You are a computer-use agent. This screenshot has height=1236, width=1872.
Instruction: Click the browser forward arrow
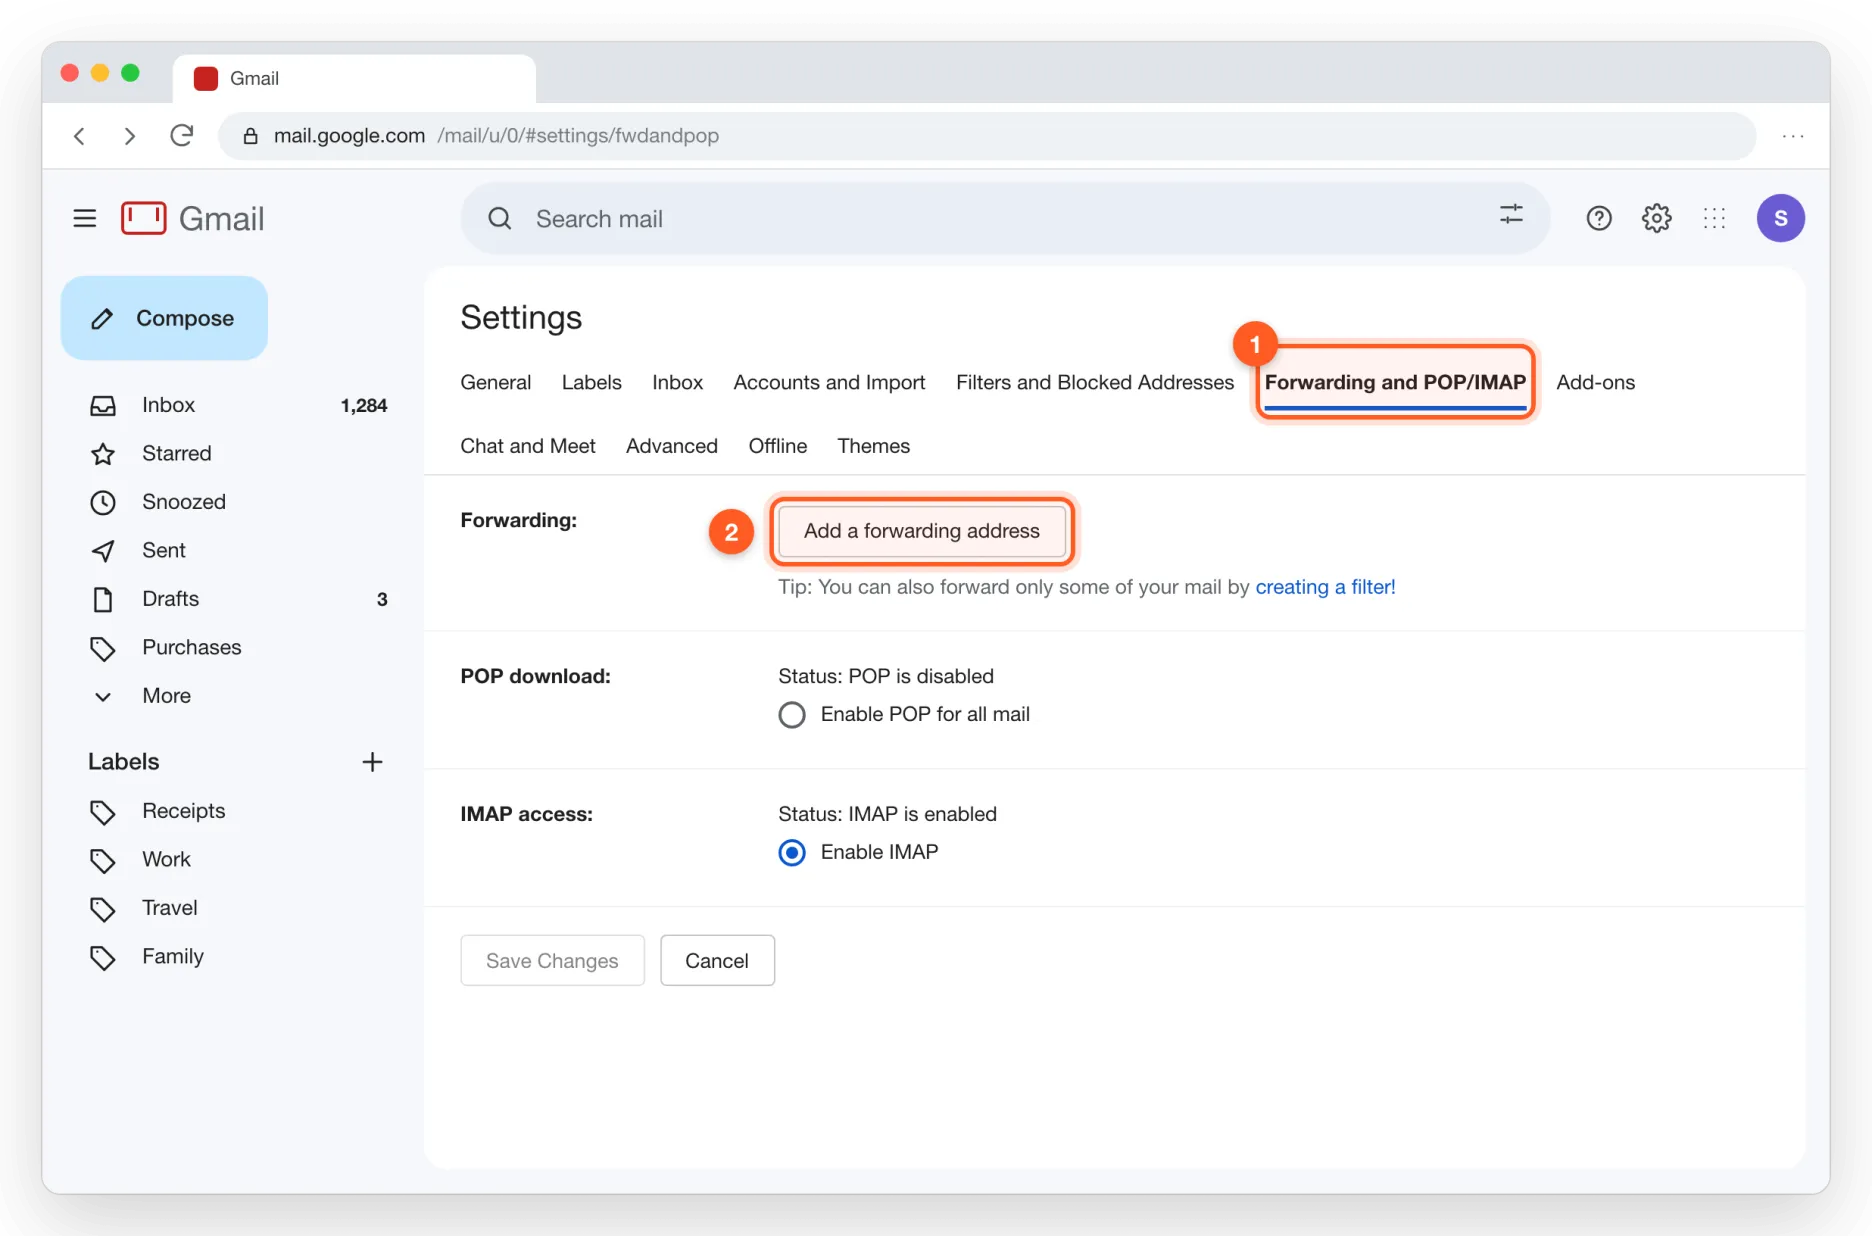tap(129, 136)
